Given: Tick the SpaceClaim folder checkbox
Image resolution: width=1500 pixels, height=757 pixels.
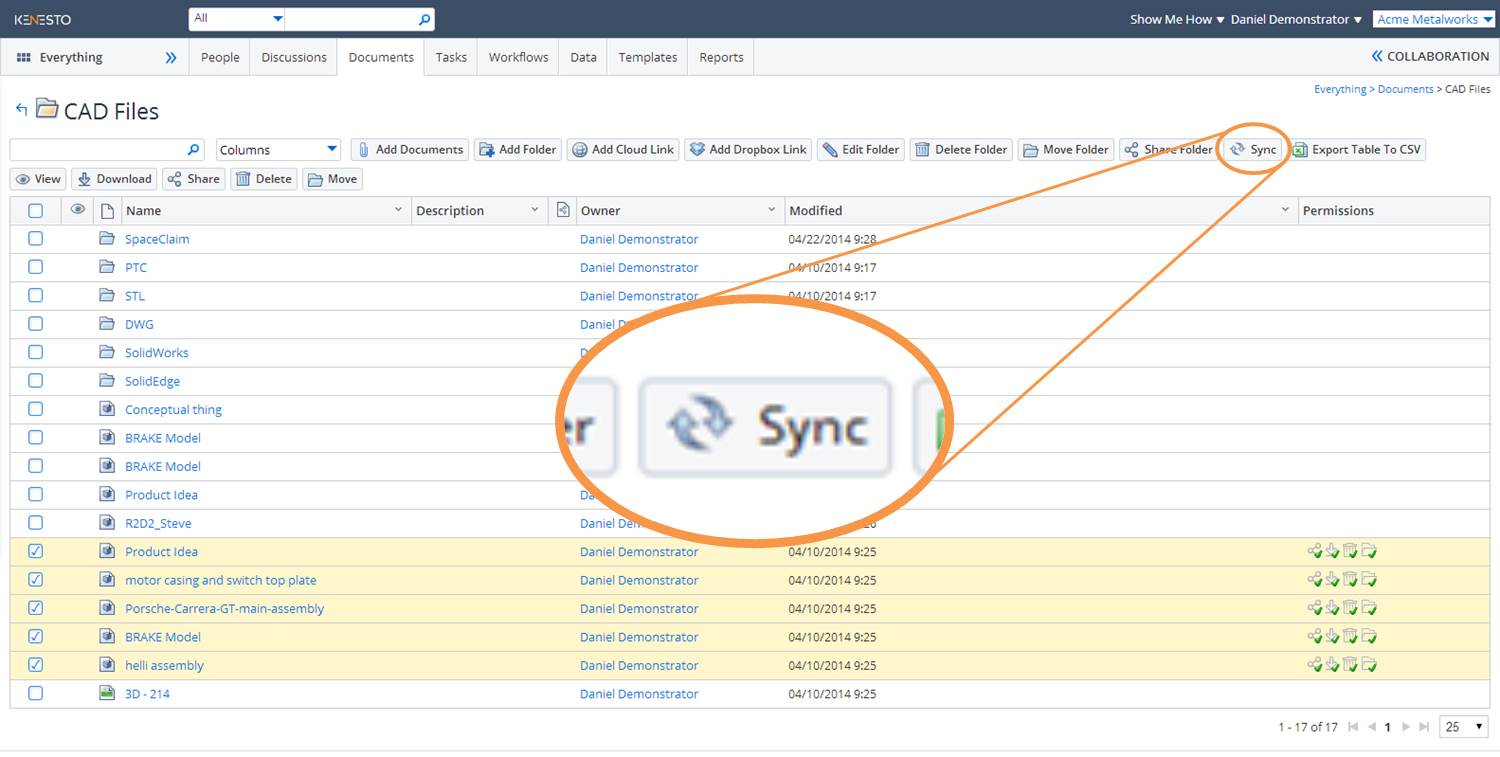Looking at the screenshot, I should coord(36,239).
